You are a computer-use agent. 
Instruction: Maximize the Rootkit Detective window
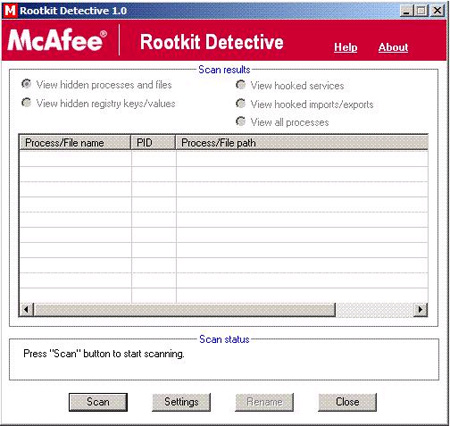(x=421, y=11)
